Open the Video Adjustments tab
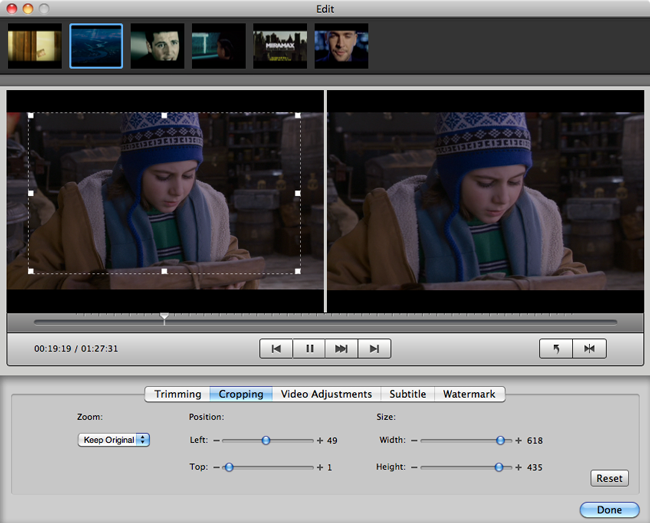Screen dimensions: 650x523 326,394
